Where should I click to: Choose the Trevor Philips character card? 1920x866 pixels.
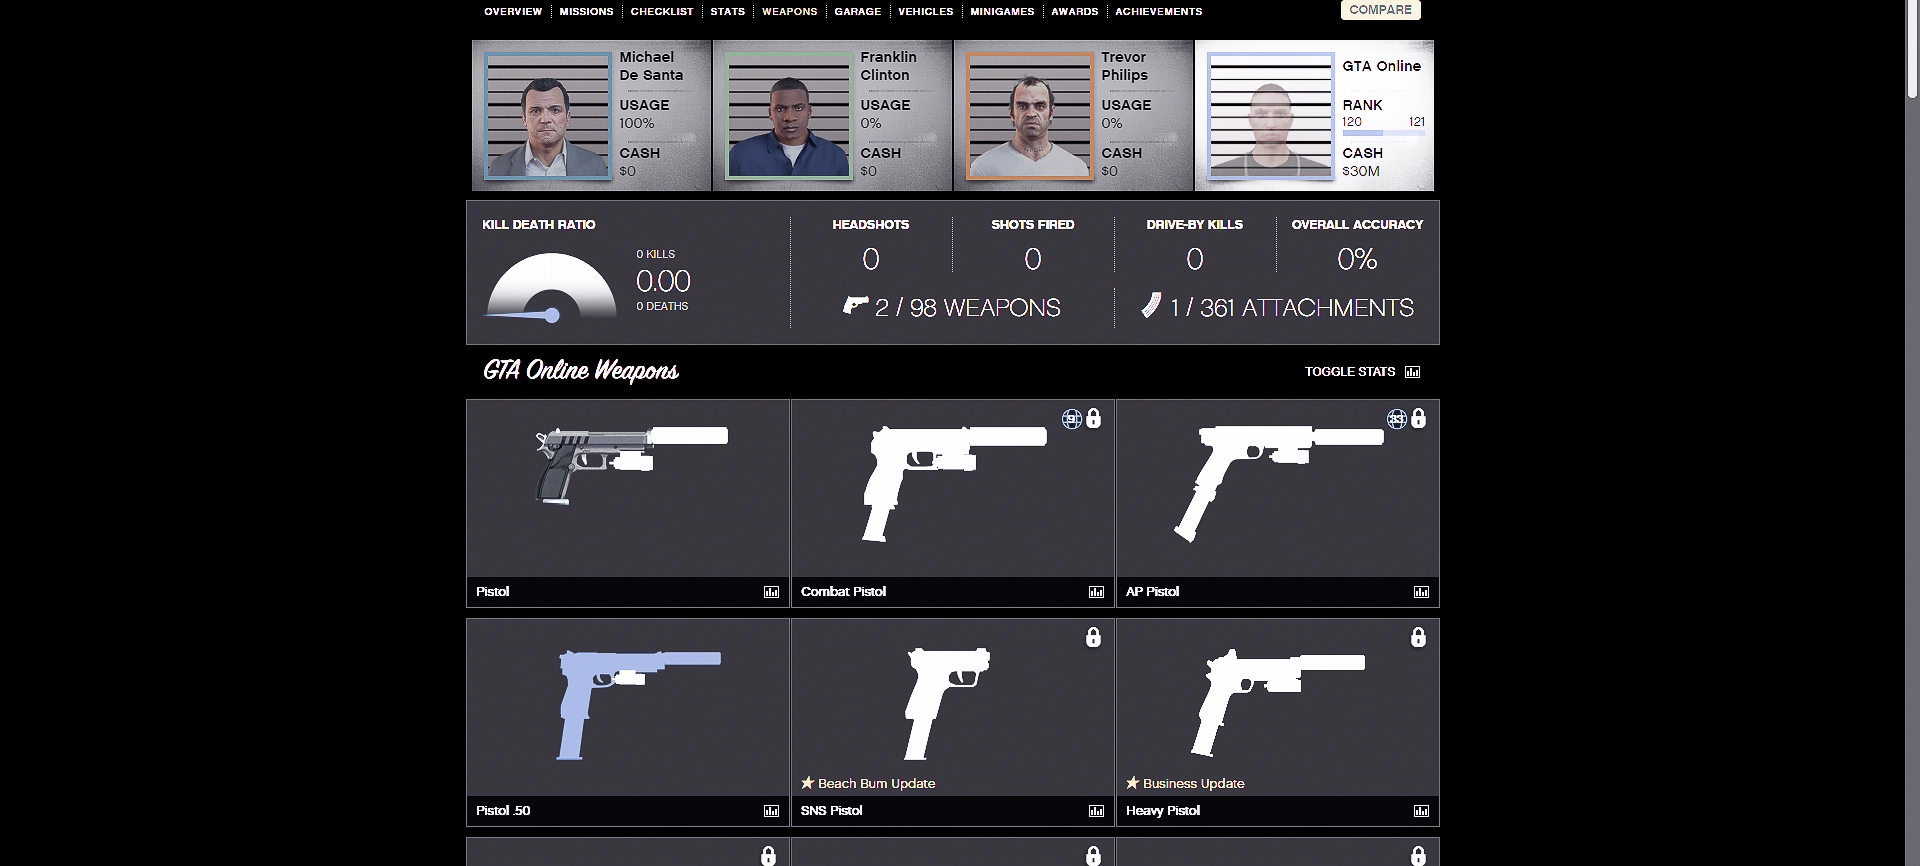[1073, 116]
